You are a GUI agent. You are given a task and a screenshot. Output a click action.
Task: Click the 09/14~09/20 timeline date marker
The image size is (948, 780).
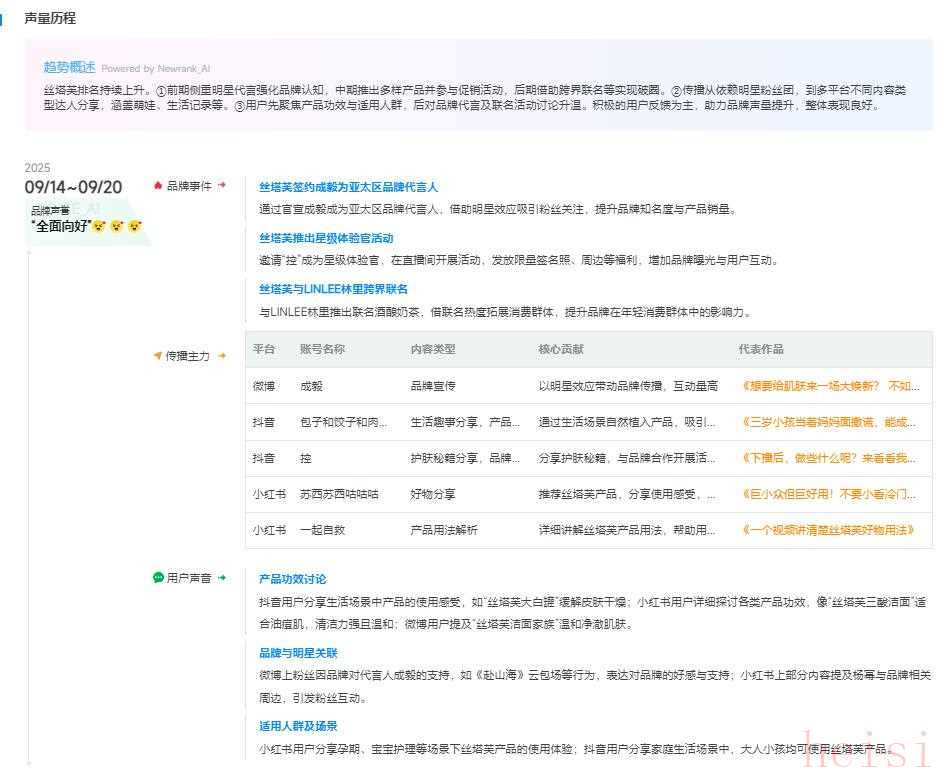coord(73,187)
